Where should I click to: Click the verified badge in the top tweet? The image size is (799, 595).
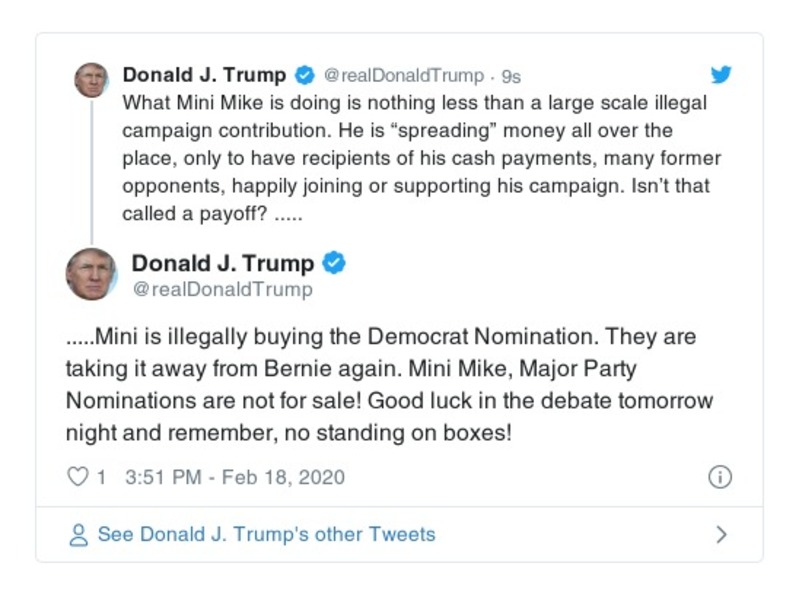pyautogui.click(x=305, y=75)
